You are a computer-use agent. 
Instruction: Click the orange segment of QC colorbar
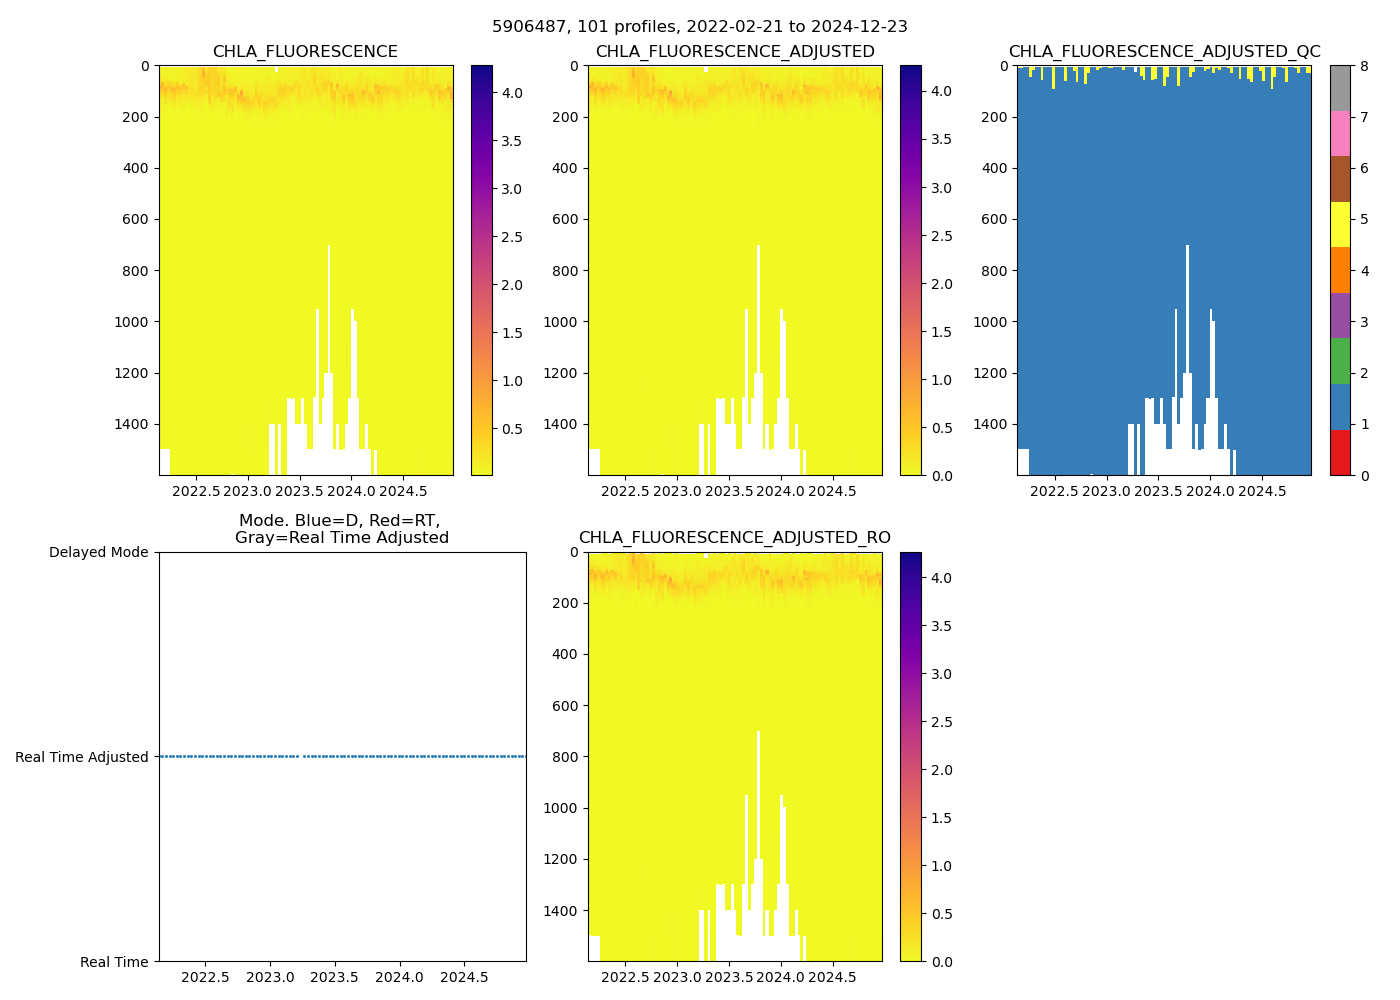pyautogui.click(x=1340, y=270)
